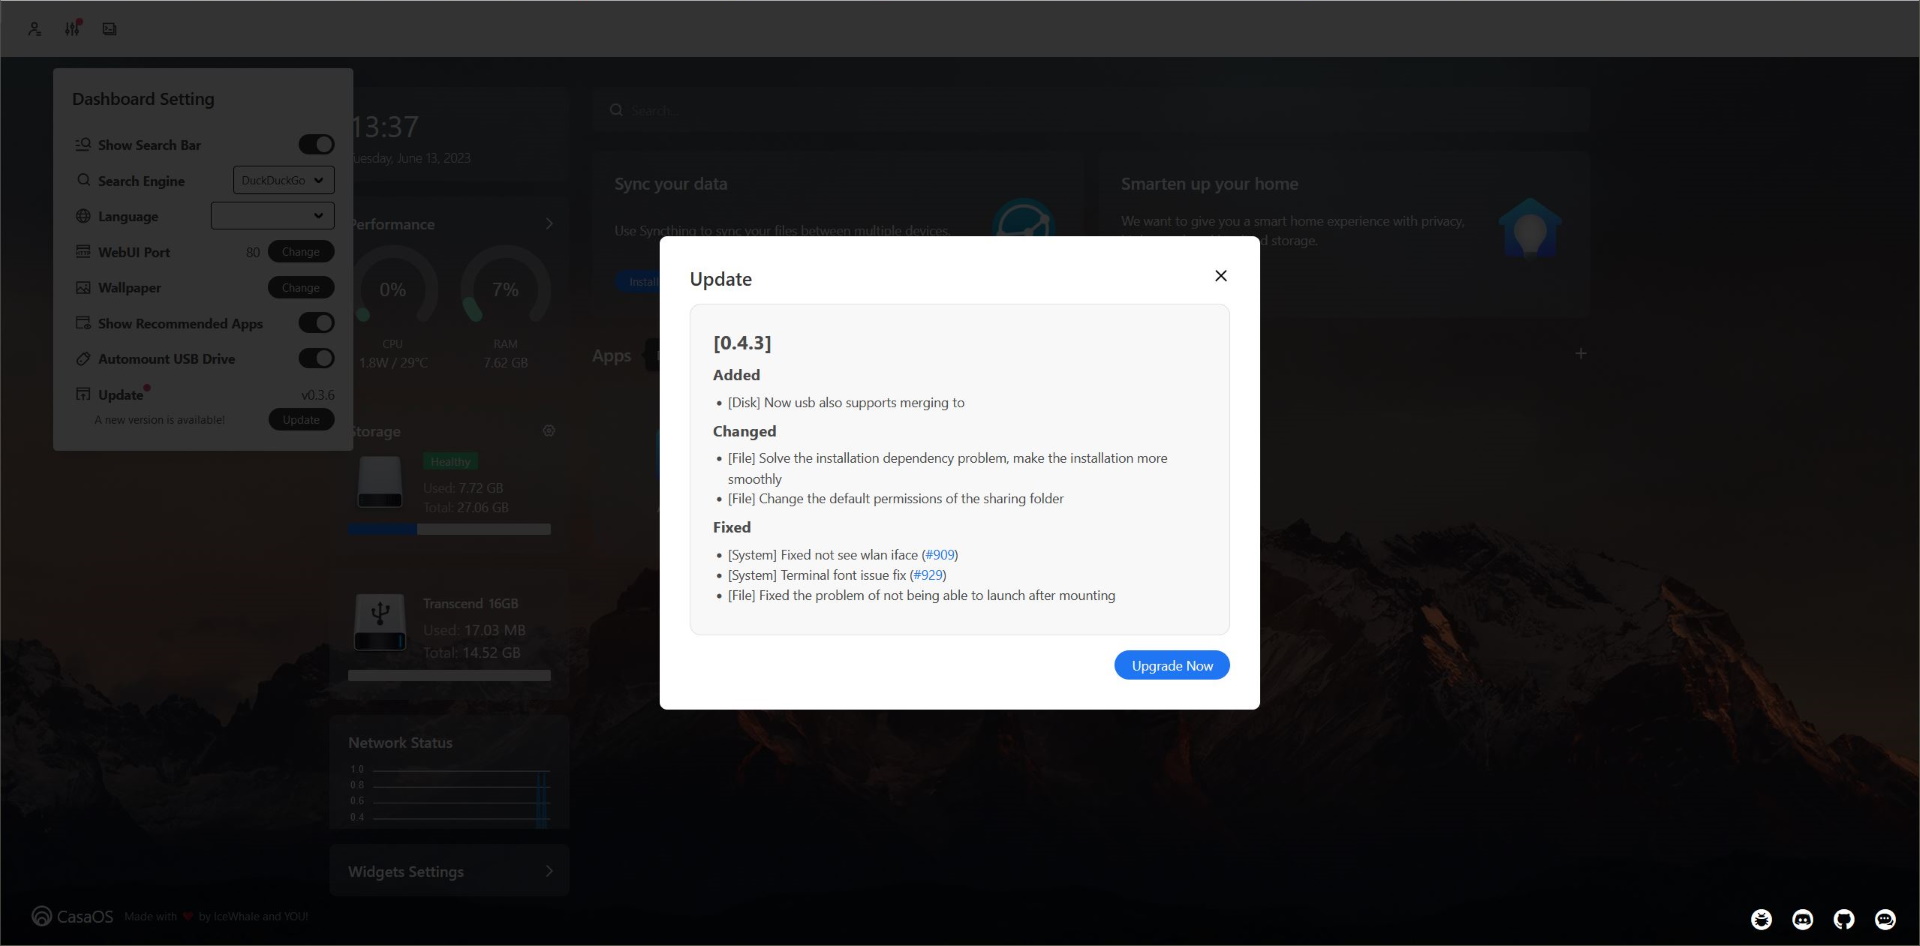Click the bug report icon
Viewport: 1920px width, 946px height.
(1761, 919)
